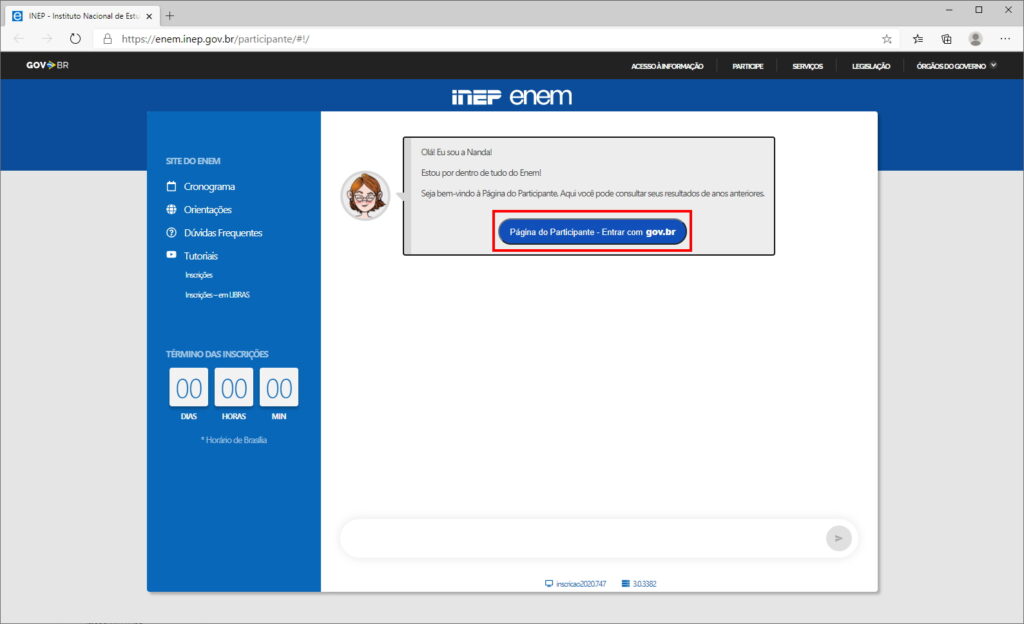Image resolution: width=1024 pixels, height=624 pixels.
Task: Open the Serviços menu item
Action: pyautogui.click(x=807, y=66)
